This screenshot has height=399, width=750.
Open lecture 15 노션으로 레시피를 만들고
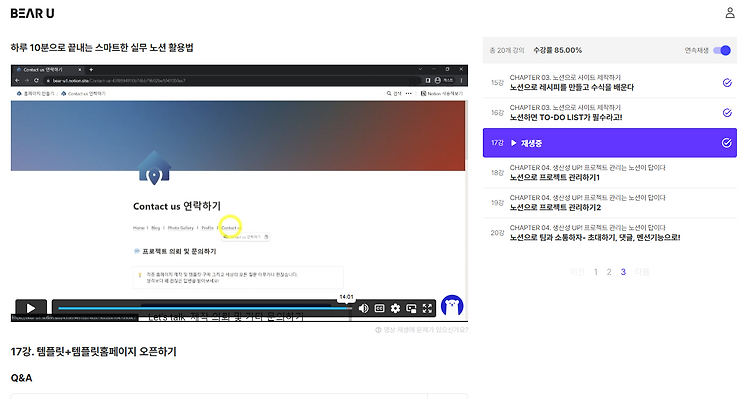[610, 83]
